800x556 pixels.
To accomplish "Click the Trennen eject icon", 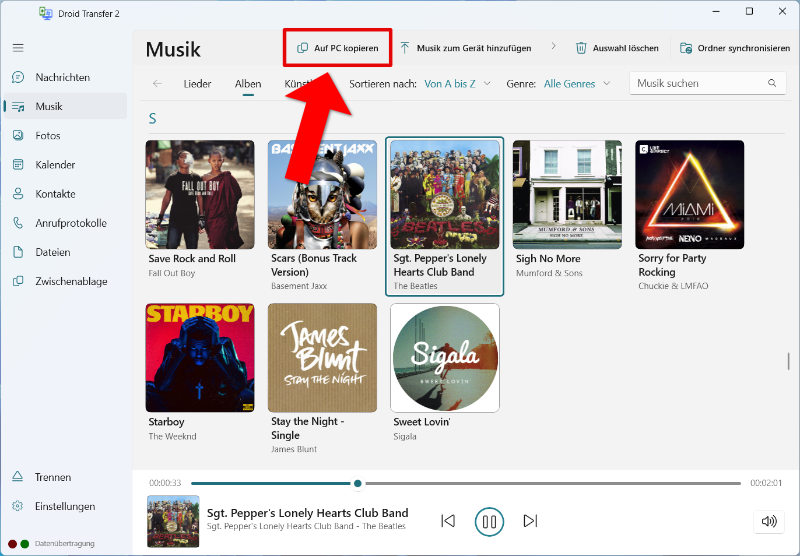I will click(17, 476).
